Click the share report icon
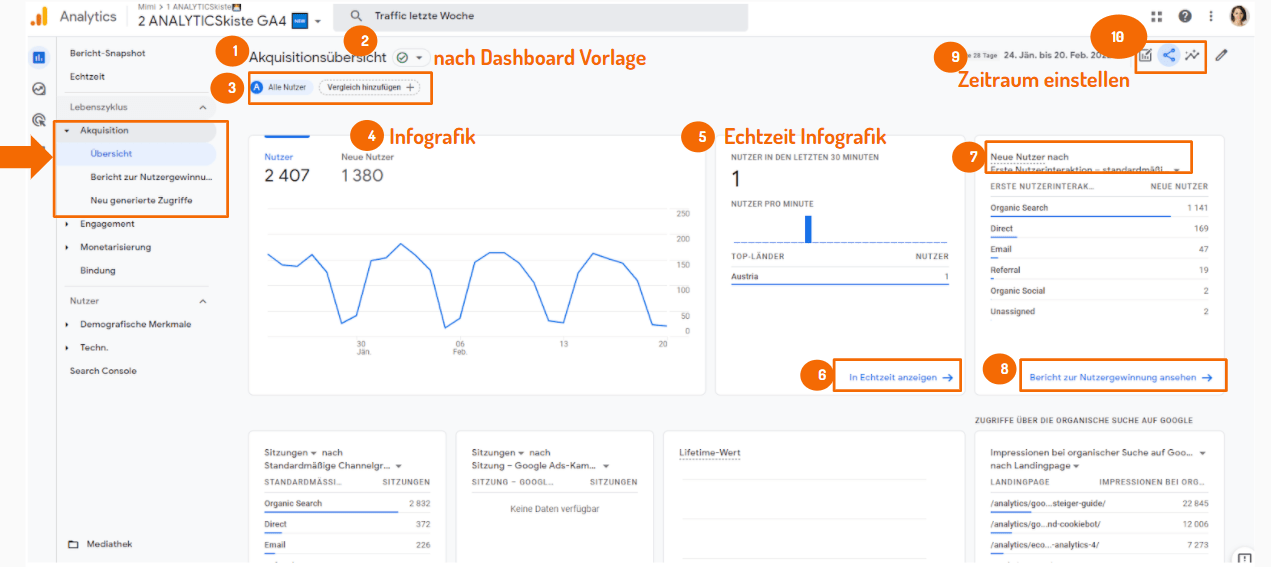This screenshot has width=1271, height=567. (x=1168, y=56)
